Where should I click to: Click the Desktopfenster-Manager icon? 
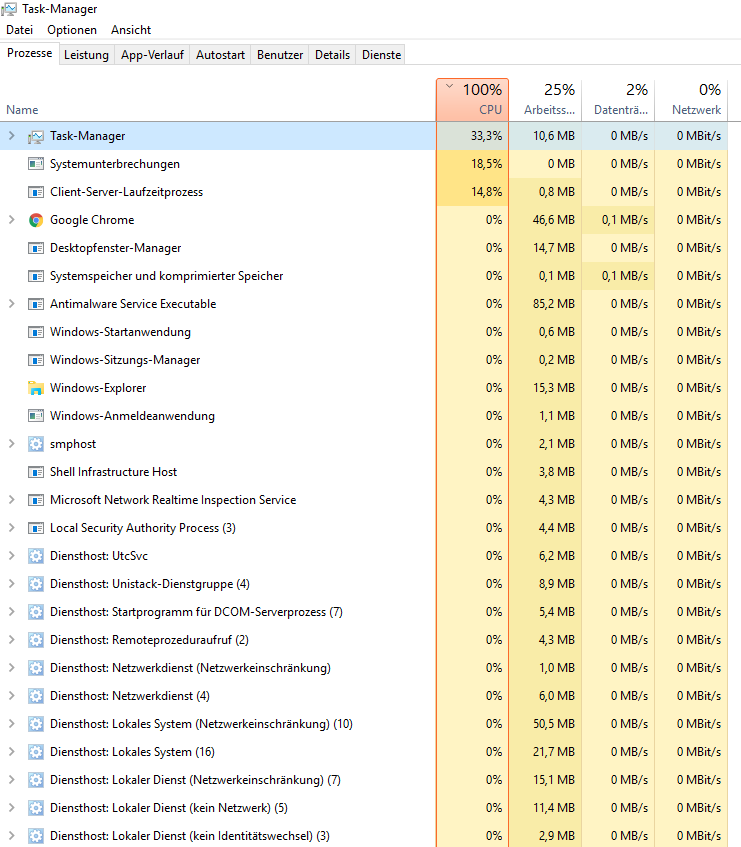(36, 248)
